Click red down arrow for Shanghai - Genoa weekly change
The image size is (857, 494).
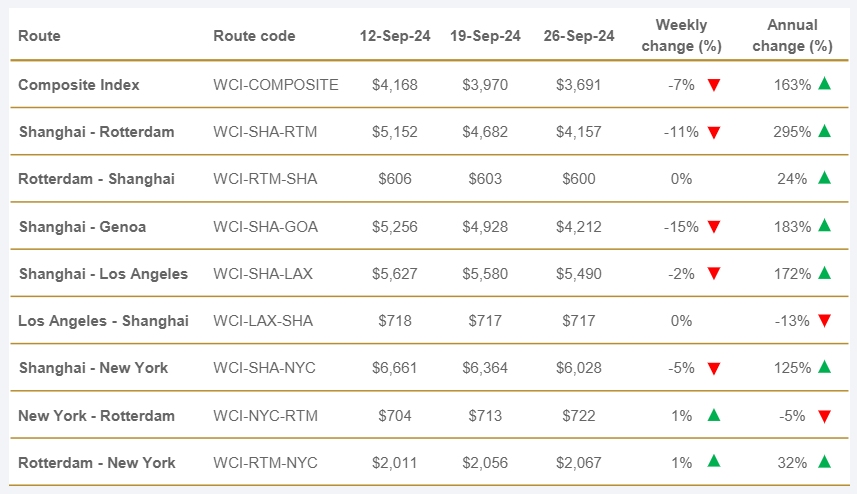point(714,227)
